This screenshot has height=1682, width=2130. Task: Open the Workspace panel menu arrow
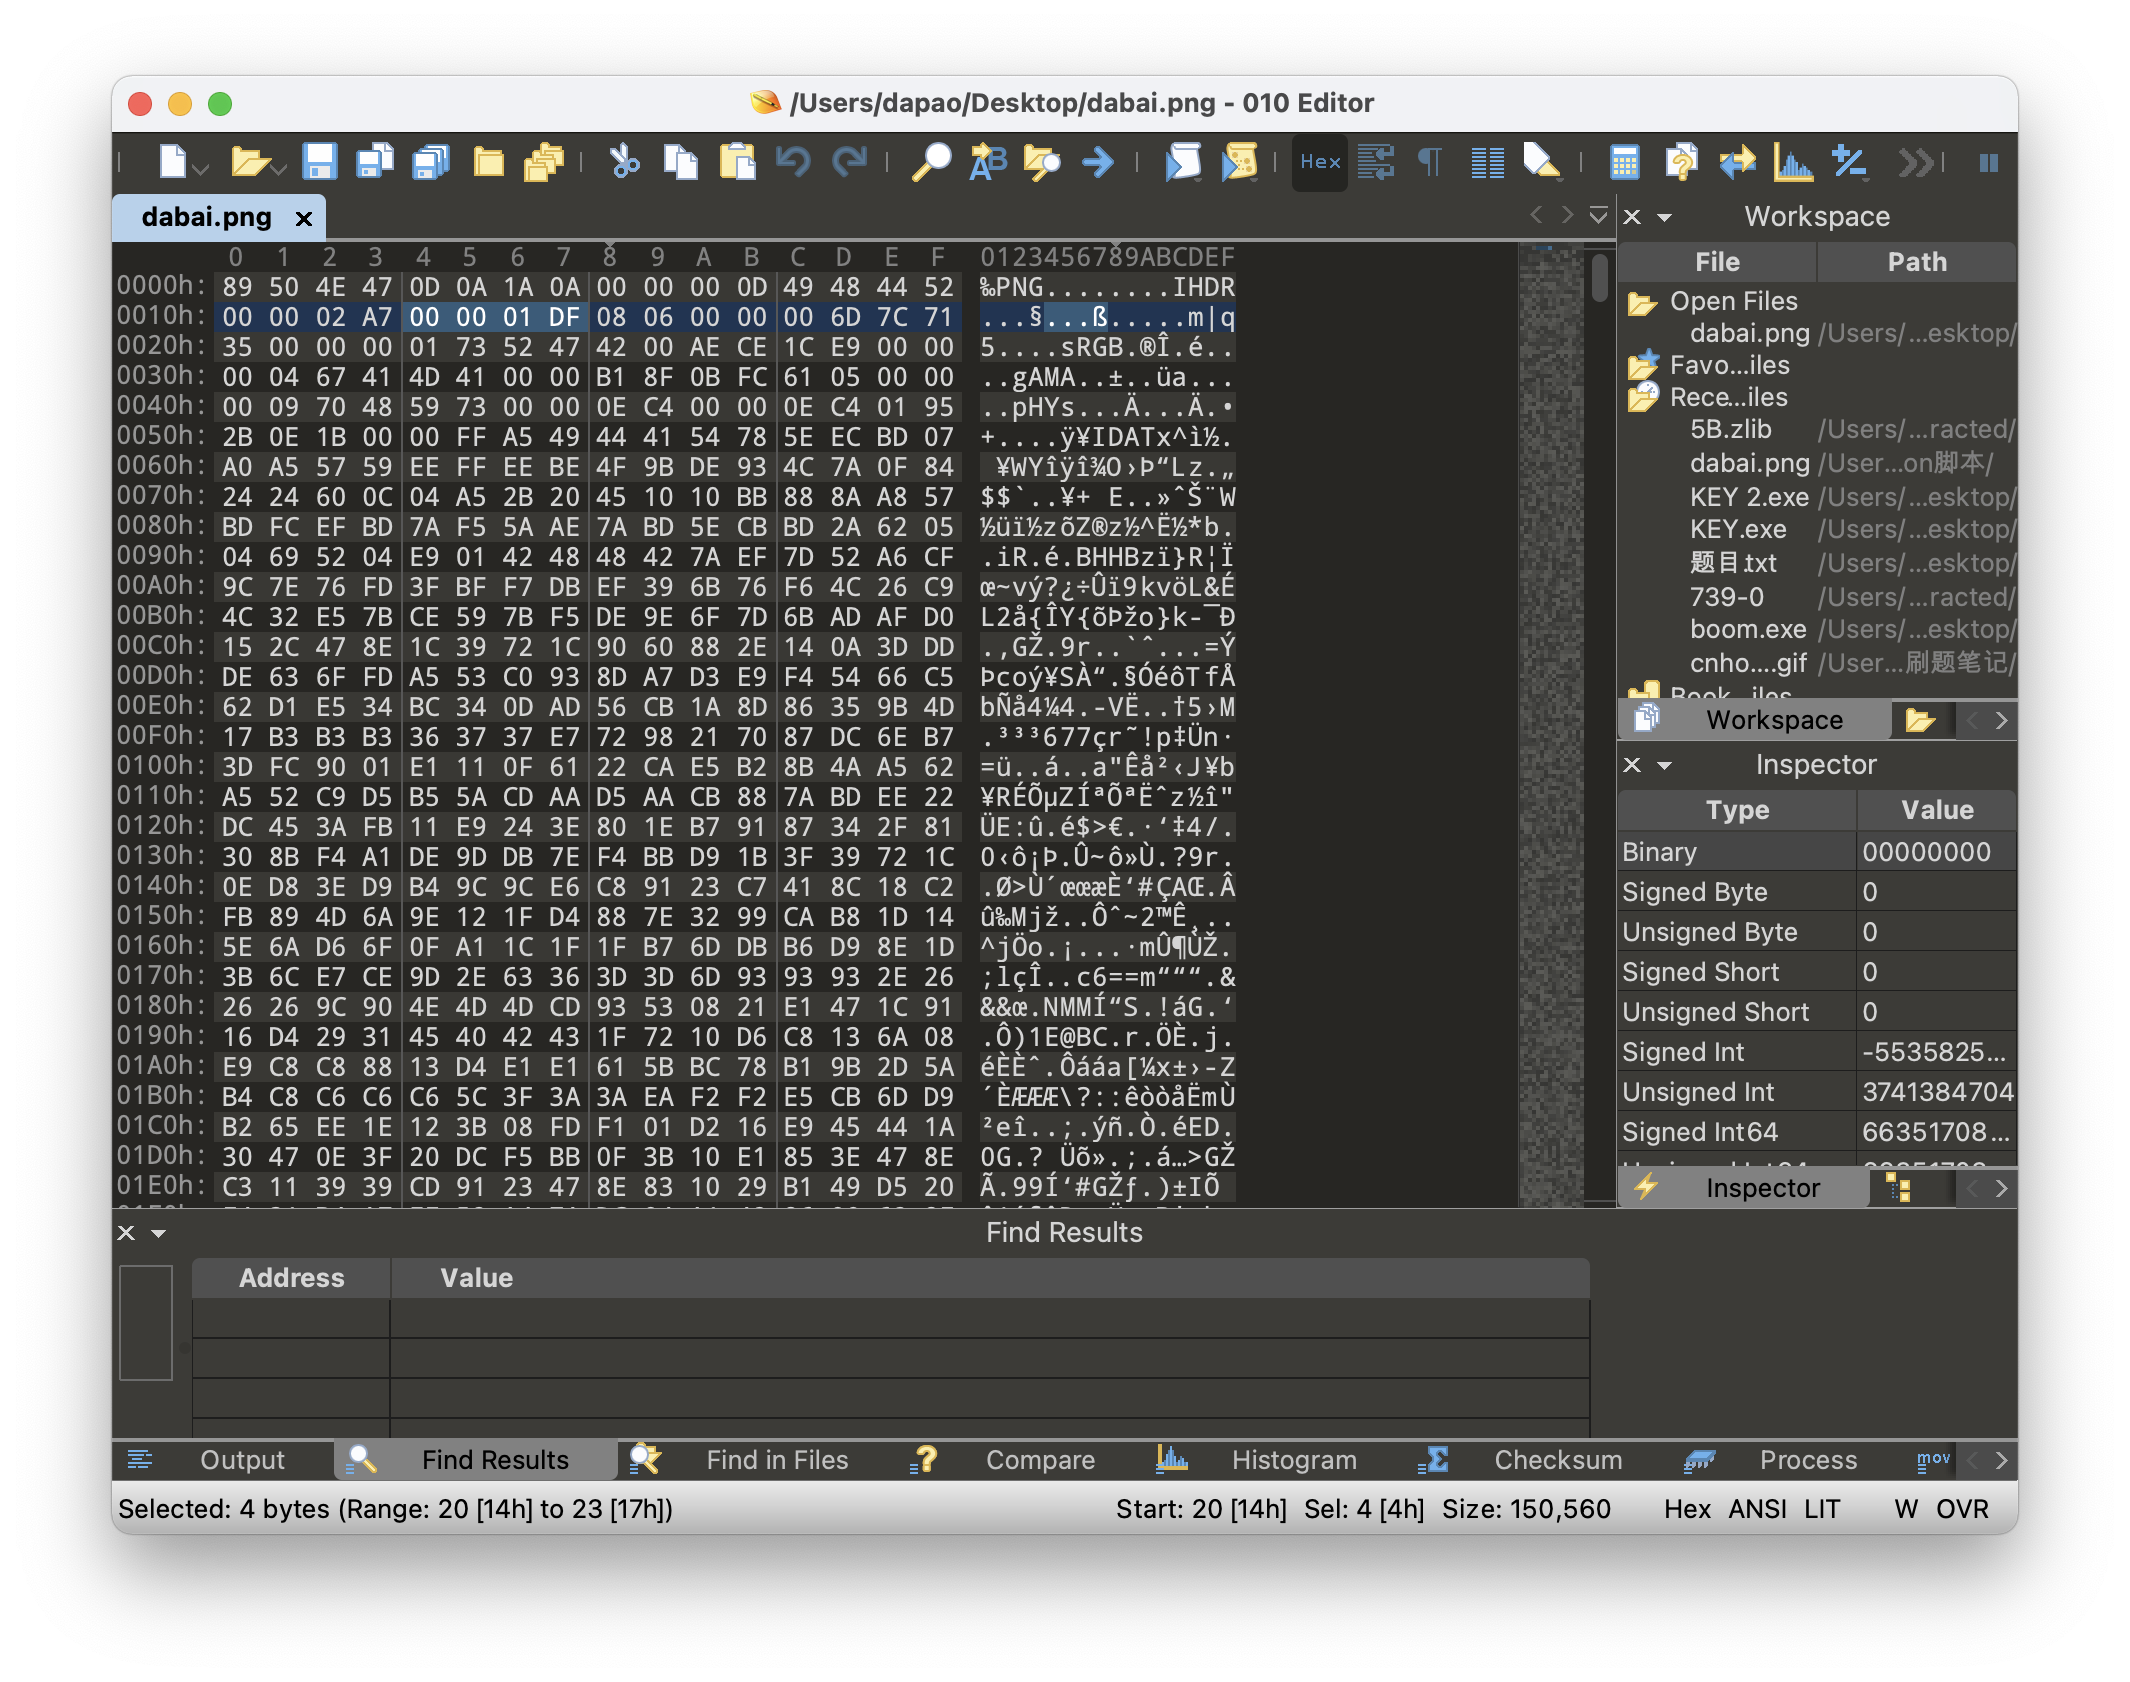1665,217
